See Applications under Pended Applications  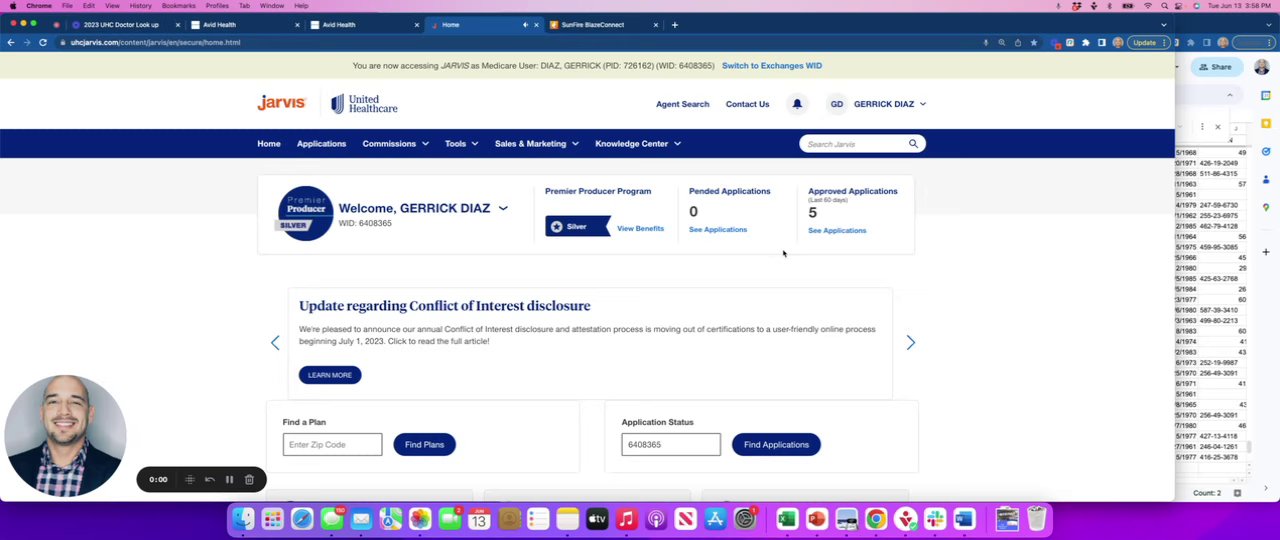(717, 230)
